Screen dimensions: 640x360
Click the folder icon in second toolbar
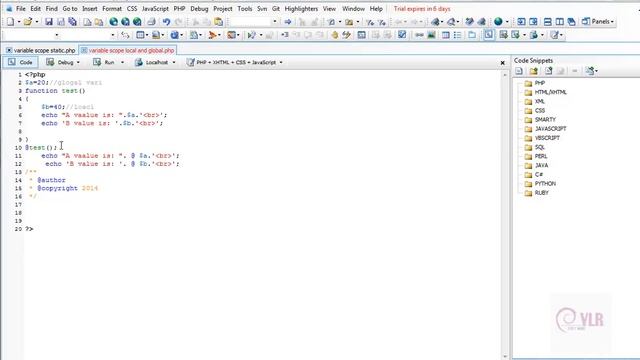pos(472,35)
